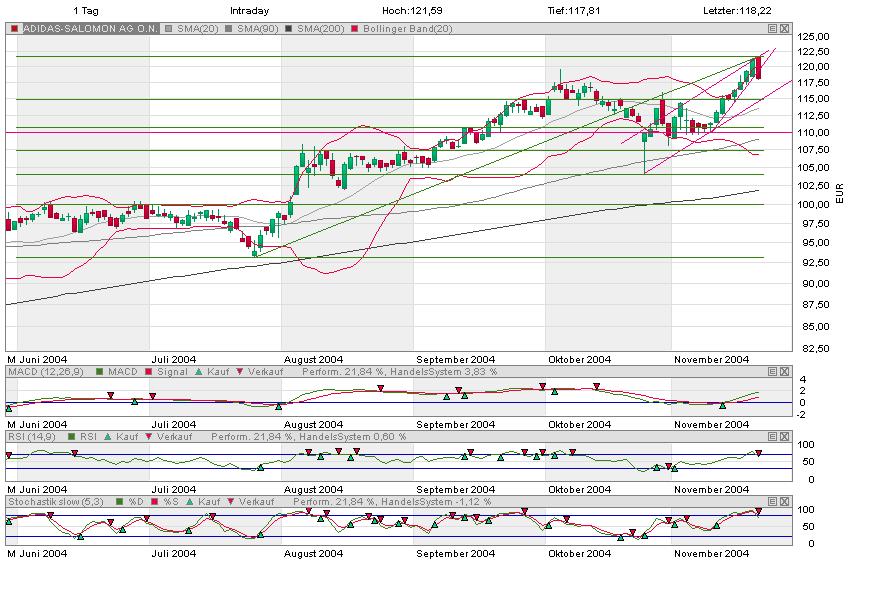Click August 2004 label under the main price chart
Image resolution: width=893 pixels, height=601 pixels.
(313, 359)
